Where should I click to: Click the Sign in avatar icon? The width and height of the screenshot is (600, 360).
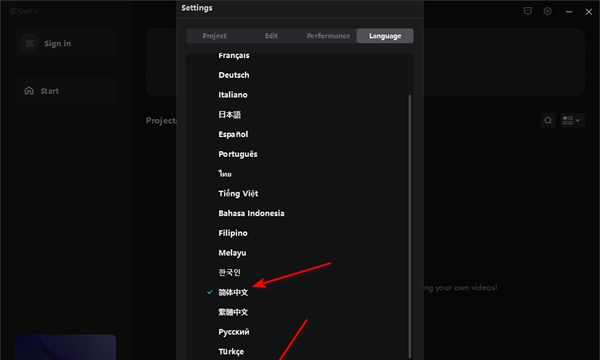point(29,43)
